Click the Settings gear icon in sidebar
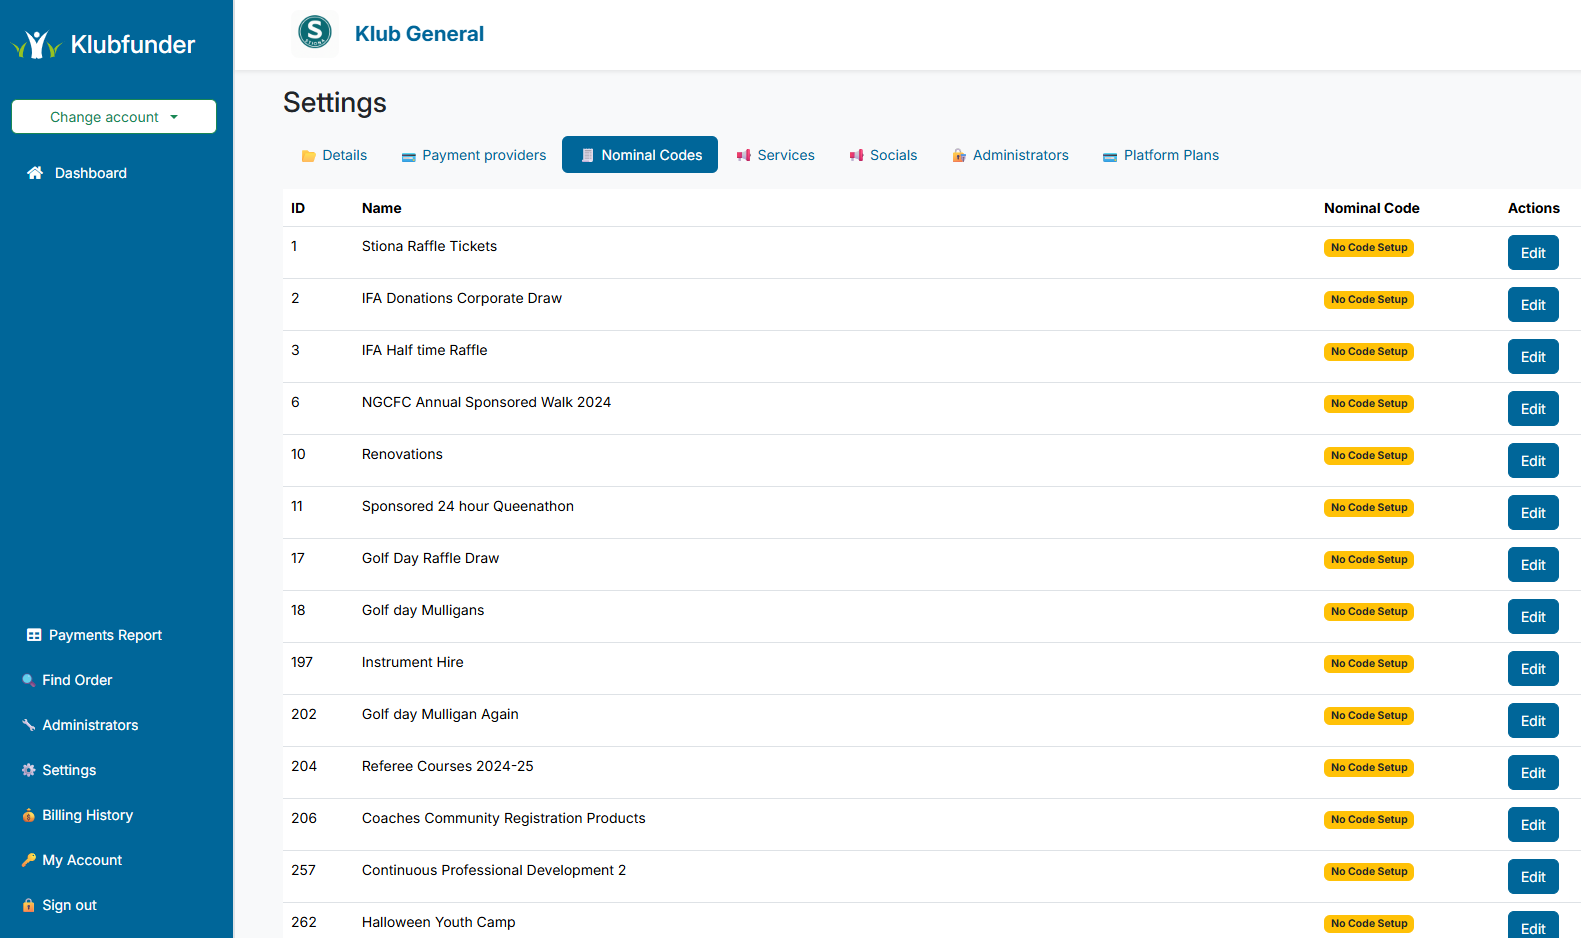 click(x=29, y=770)
